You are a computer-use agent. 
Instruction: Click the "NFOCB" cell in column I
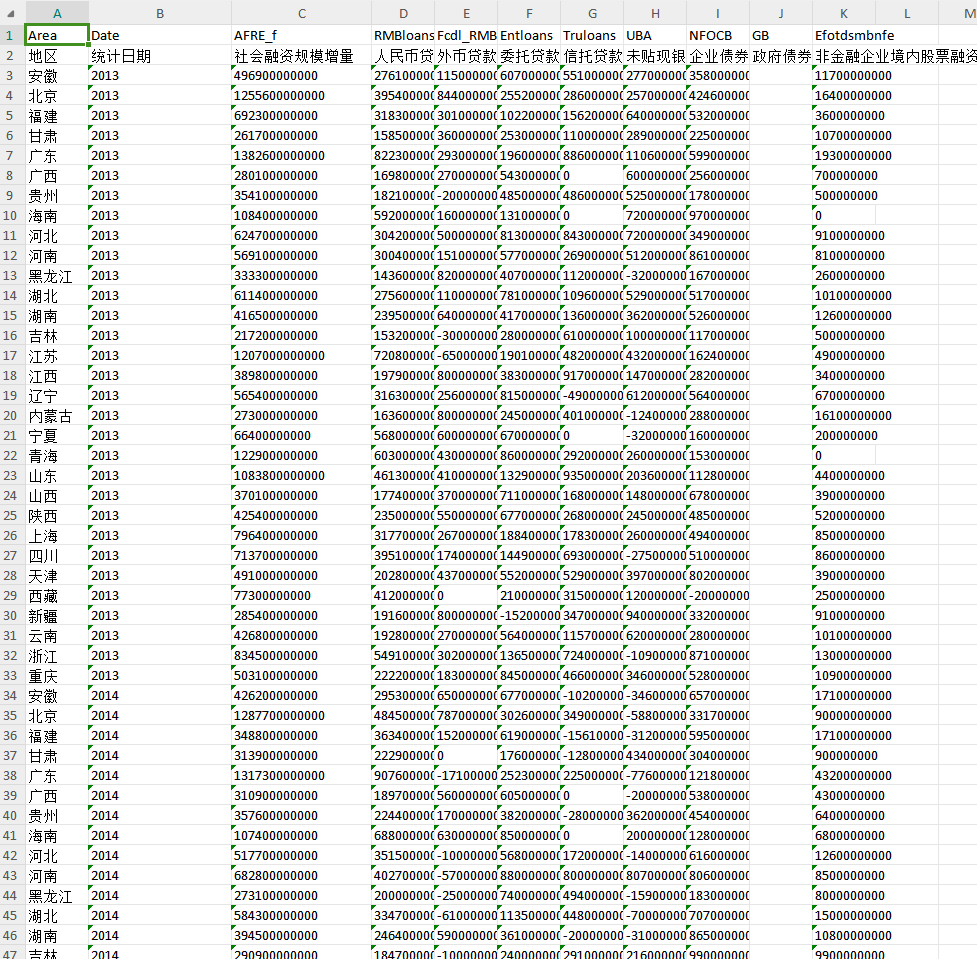click(717, 36)
